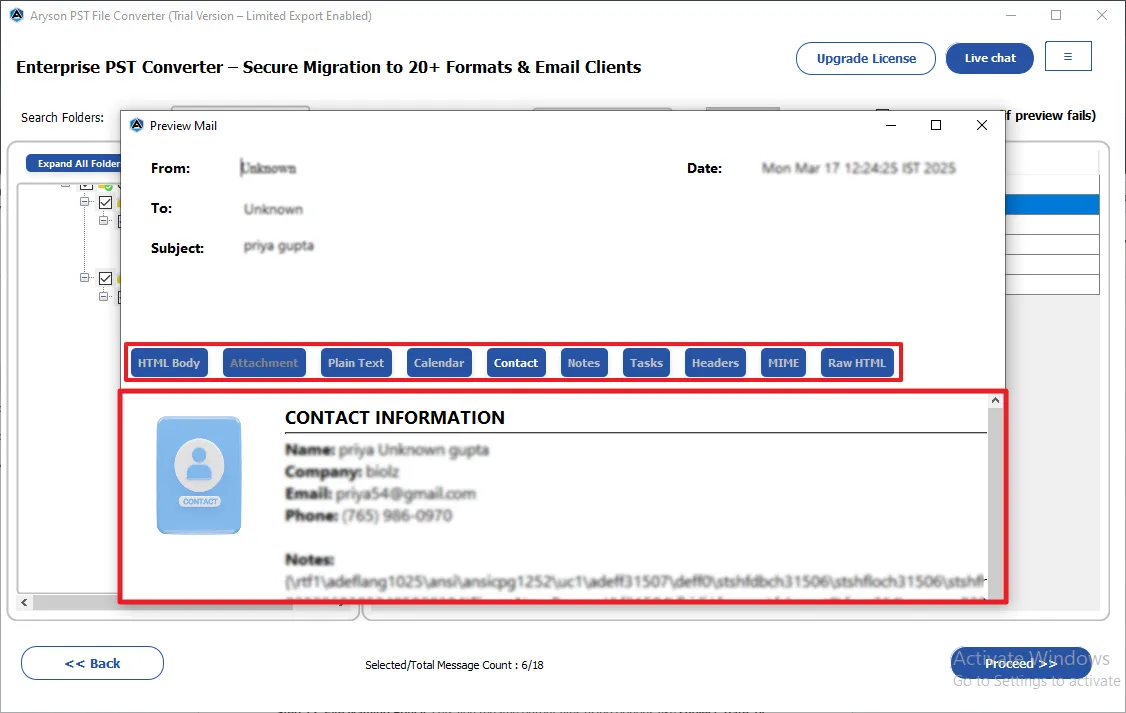Select the Calendar tab
Viewport: 1126px width, 713px height.
coord(439,363)
